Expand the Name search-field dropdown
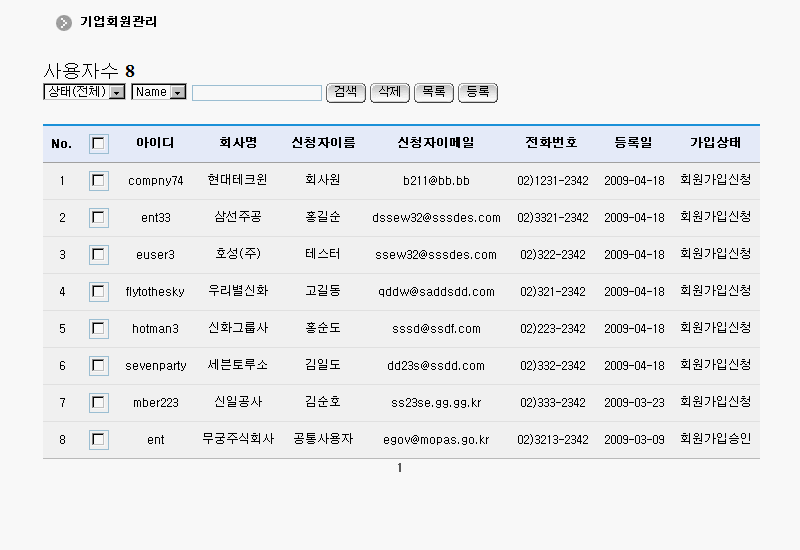This screenshot has width=800, height=550. tap(158, 92)
